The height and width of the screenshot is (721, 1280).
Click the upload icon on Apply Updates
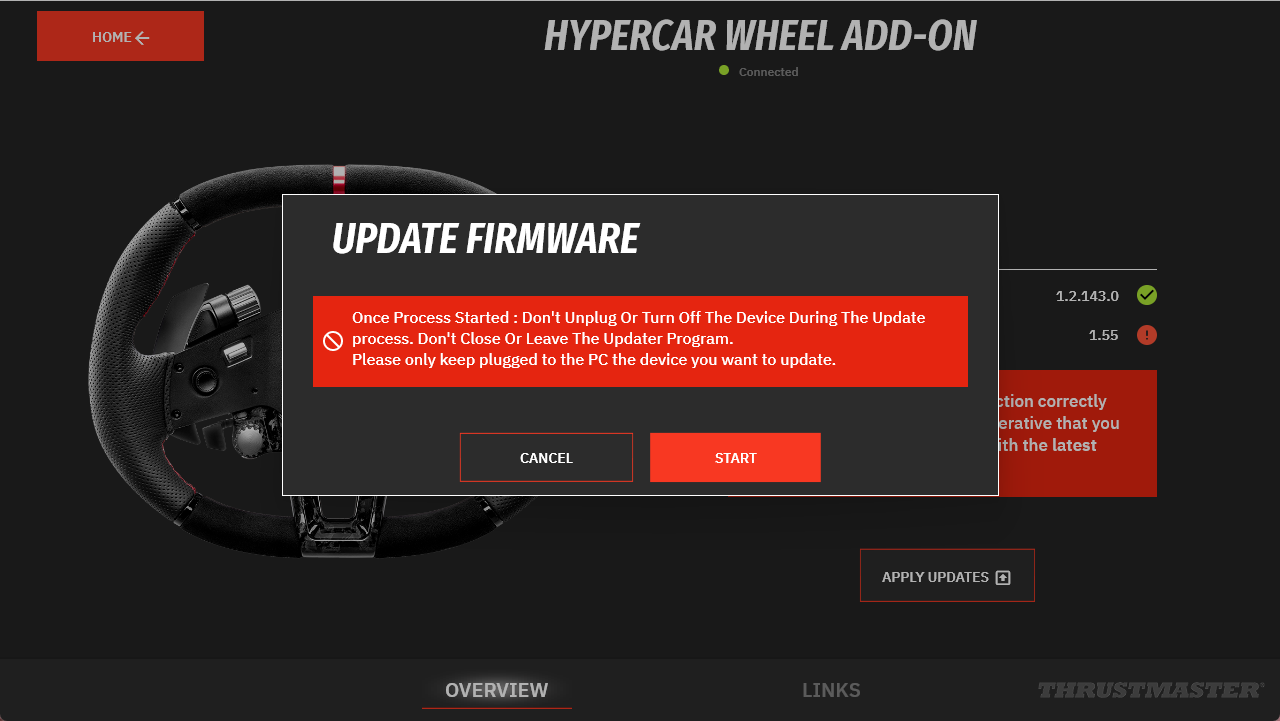click(1004, 577)
